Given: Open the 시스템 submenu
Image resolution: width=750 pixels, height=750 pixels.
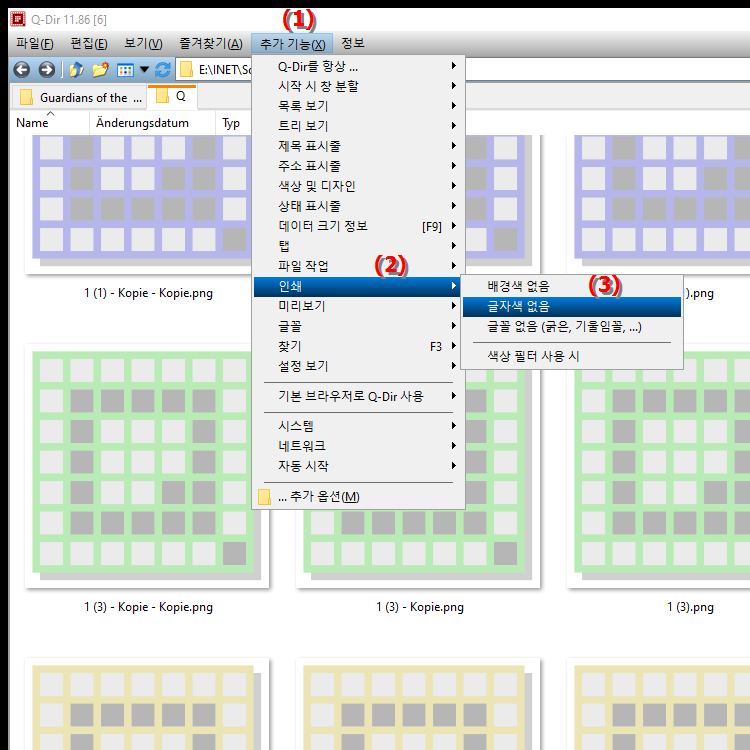Looking at the screenshot, I should point(358,426).
